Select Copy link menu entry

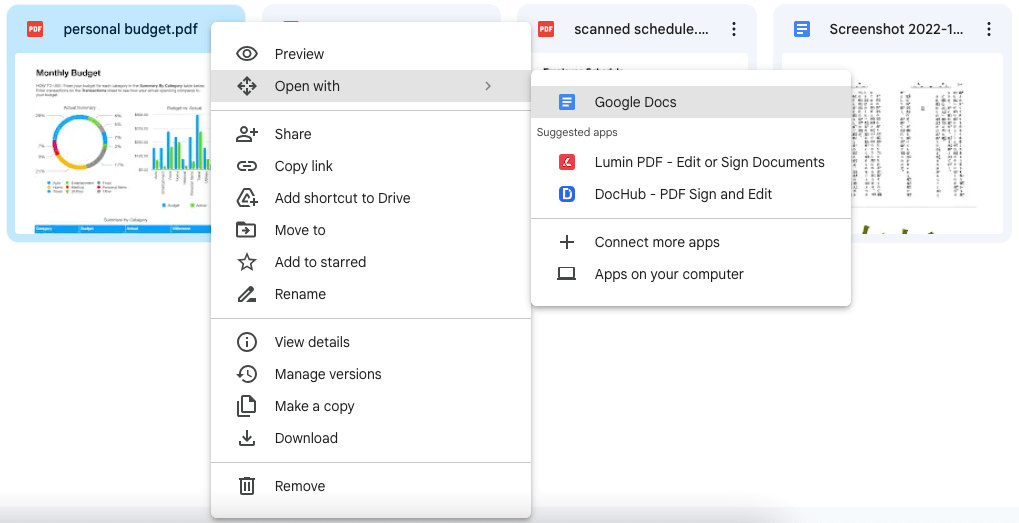point(370,166)
